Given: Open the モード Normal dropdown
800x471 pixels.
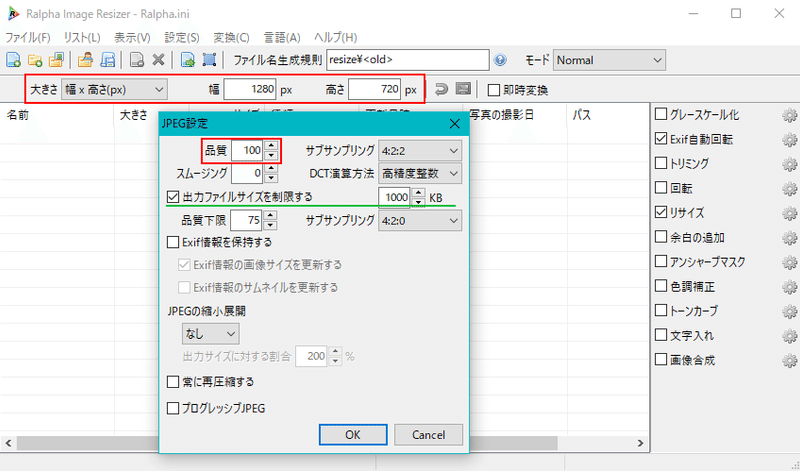Looking at the screenshot, I should point(609,60).
